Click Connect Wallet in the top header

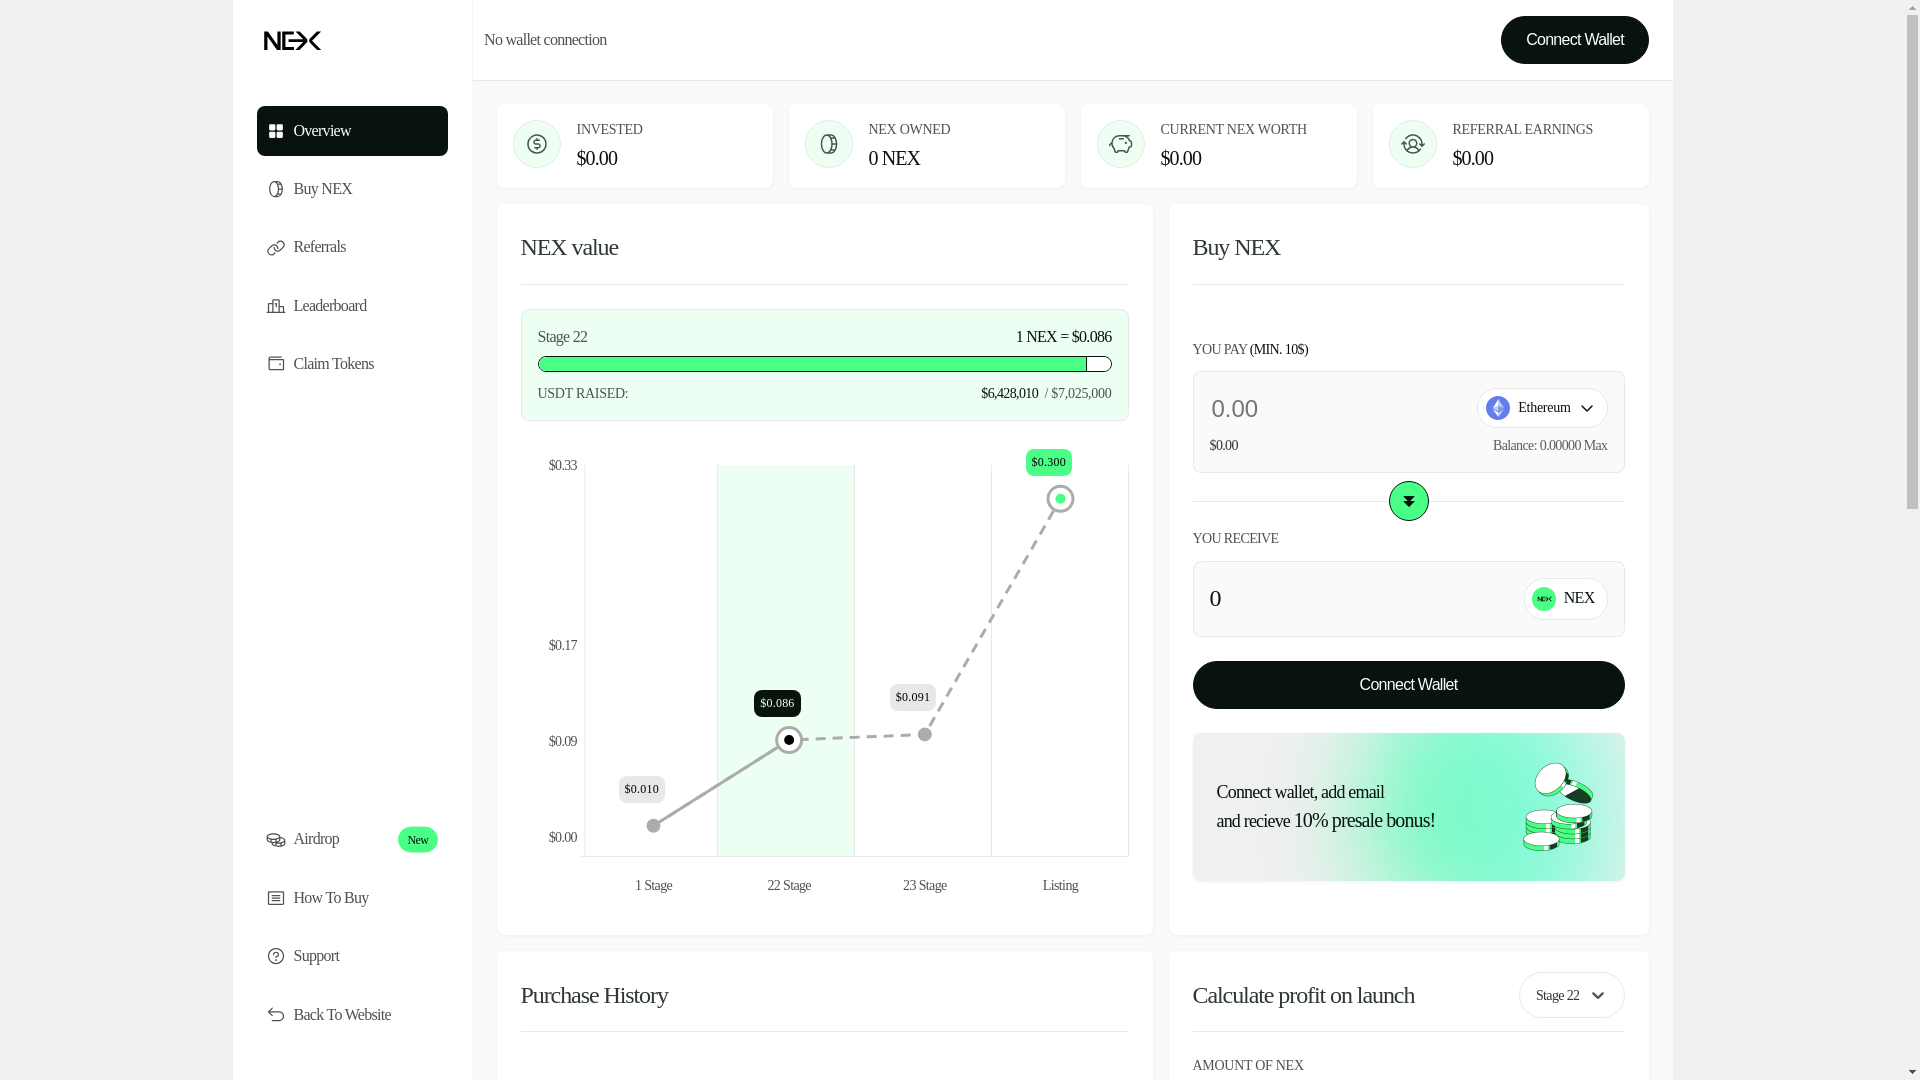(x=1574, y=40)
